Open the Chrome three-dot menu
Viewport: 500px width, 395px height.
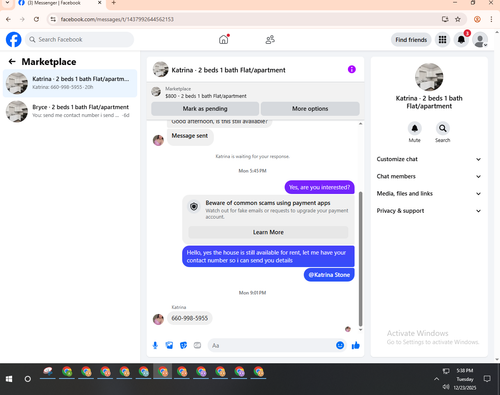click(x=491, y=19)
